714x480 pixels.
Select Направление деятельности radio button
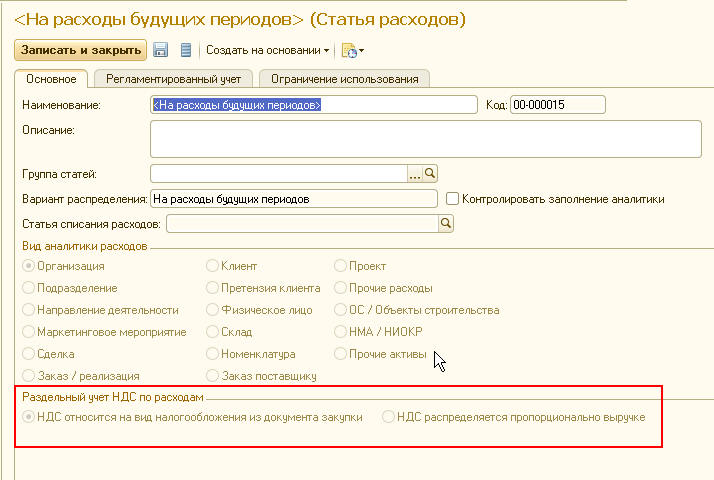click(x=28, y=310)
